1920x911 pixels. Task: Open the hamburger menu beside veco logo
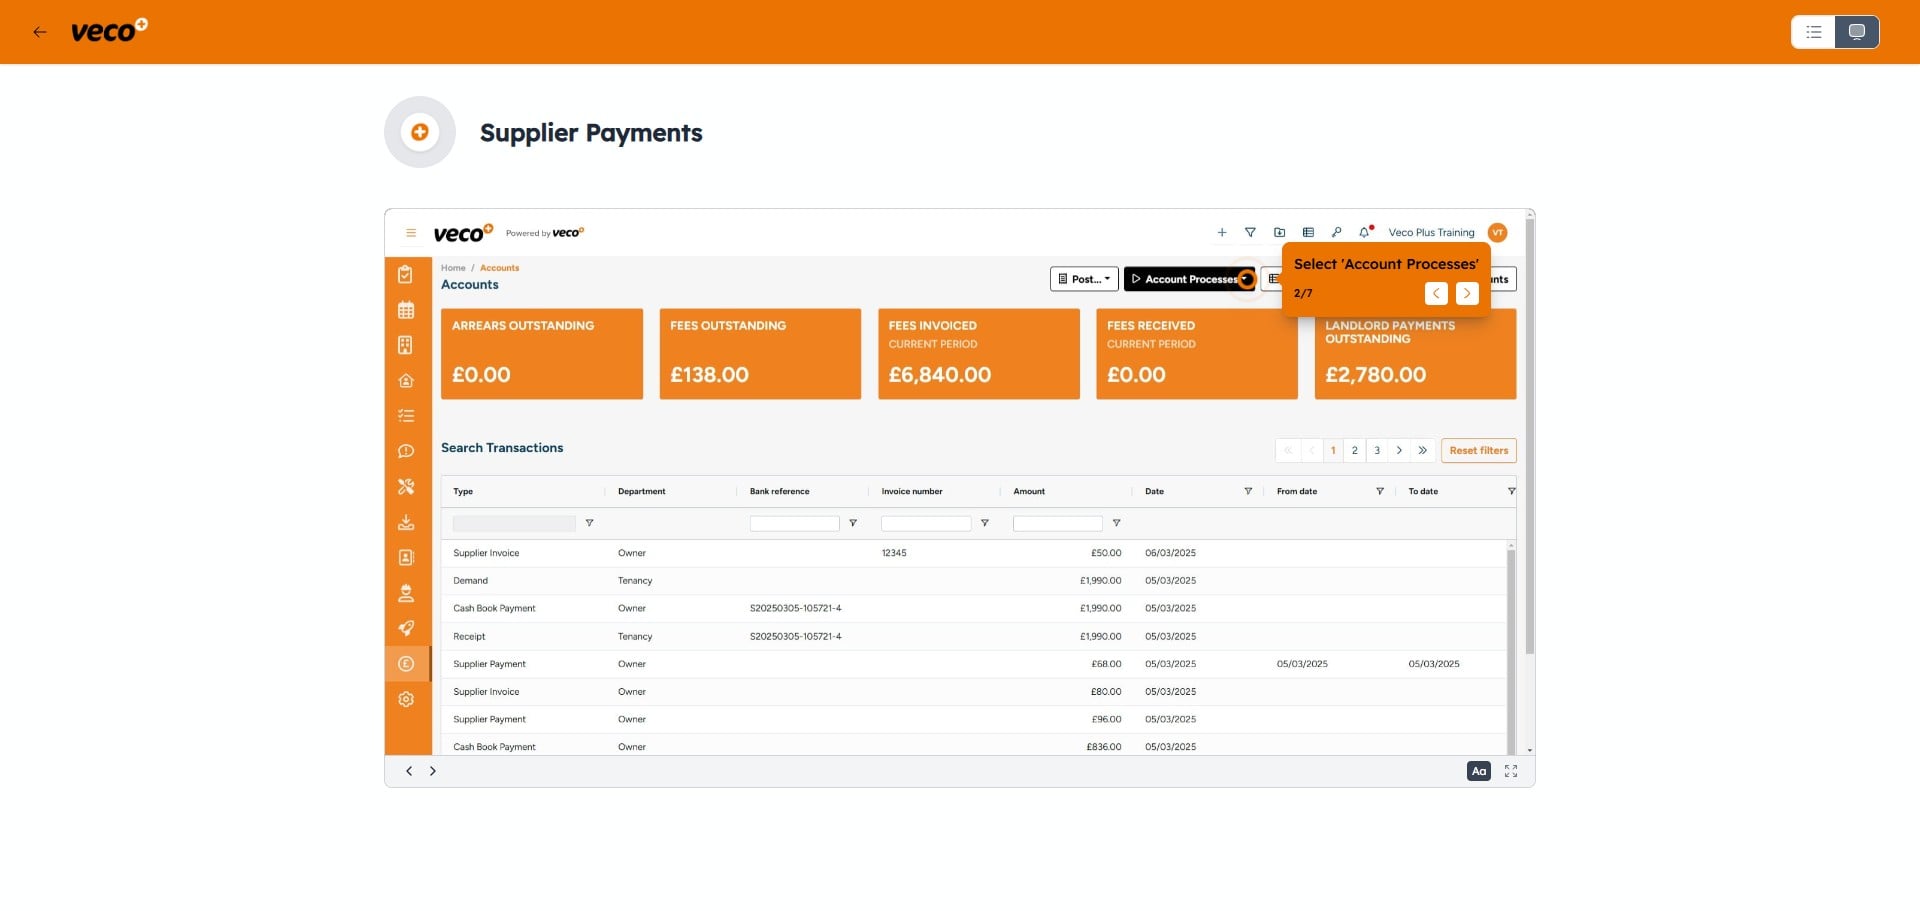410,233
